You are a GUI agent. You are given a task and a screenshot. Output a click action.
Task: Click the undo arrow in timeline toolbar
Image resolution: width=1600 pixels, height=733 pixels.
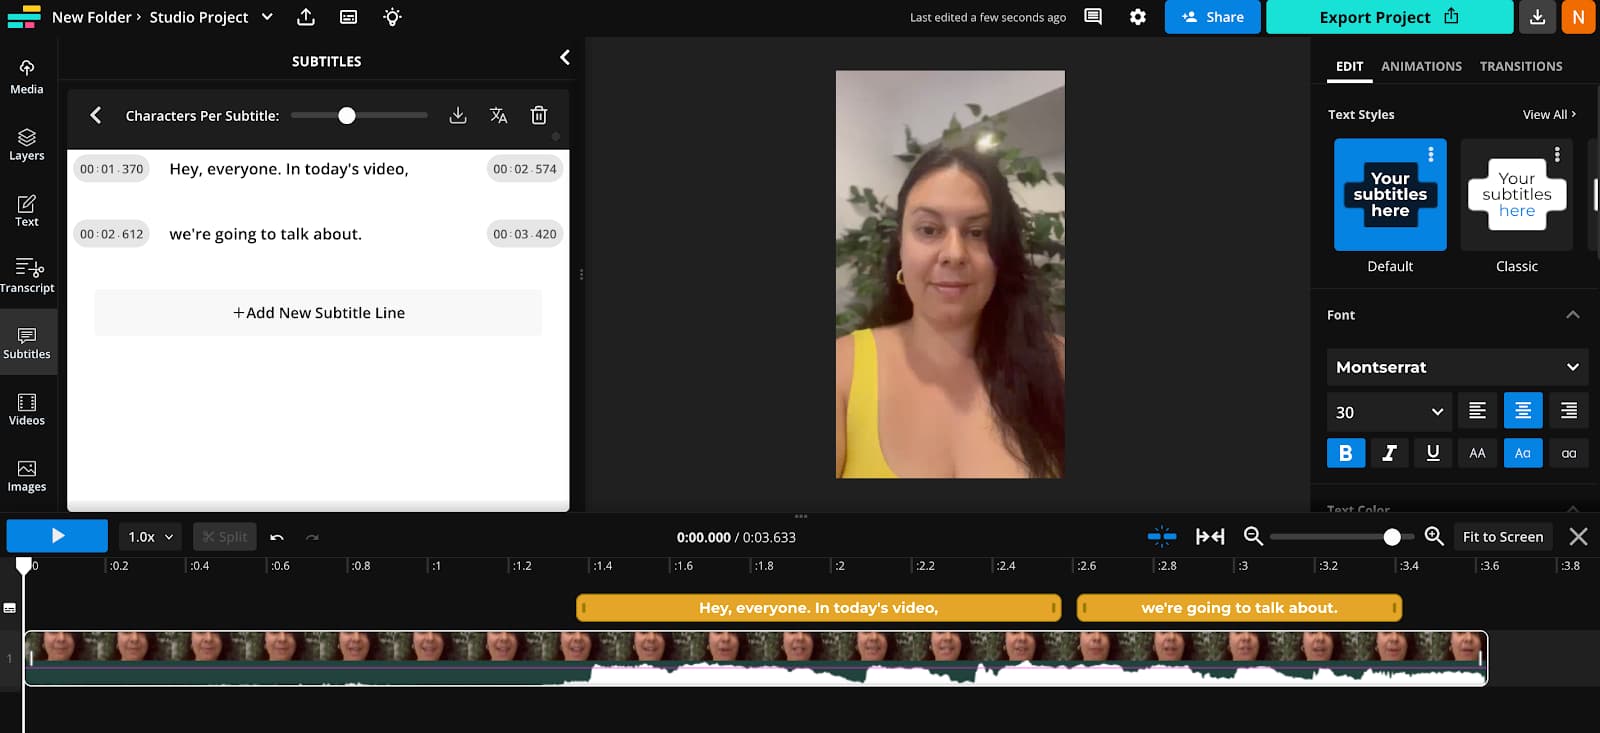click(x=277, y=537)
